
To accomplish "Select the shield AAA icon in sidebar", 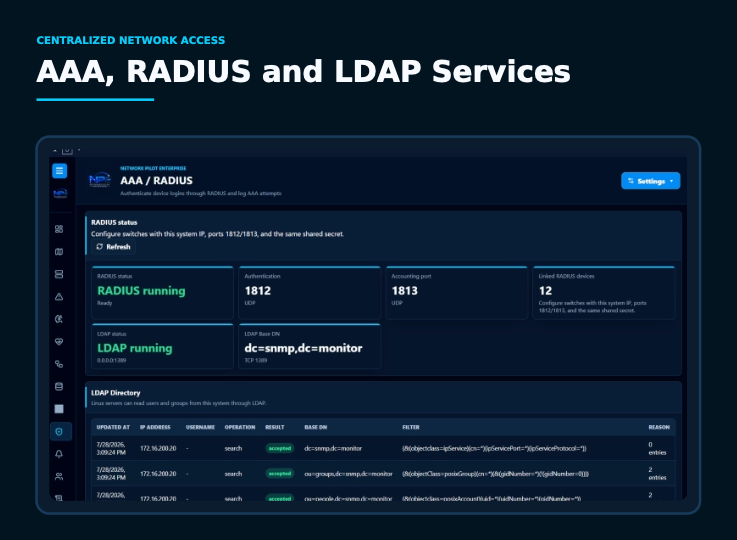I will 61,431.
